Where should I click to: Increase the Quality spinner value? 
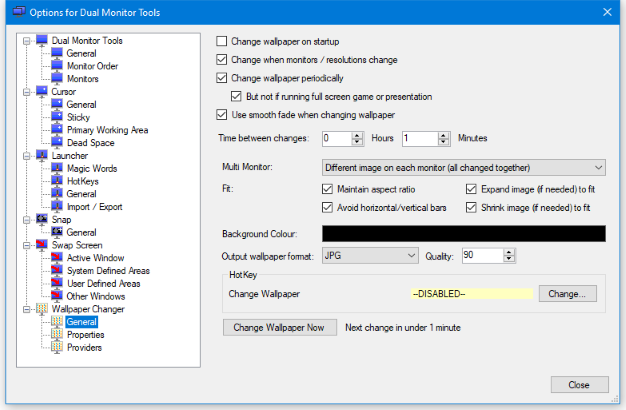[509, 252]
